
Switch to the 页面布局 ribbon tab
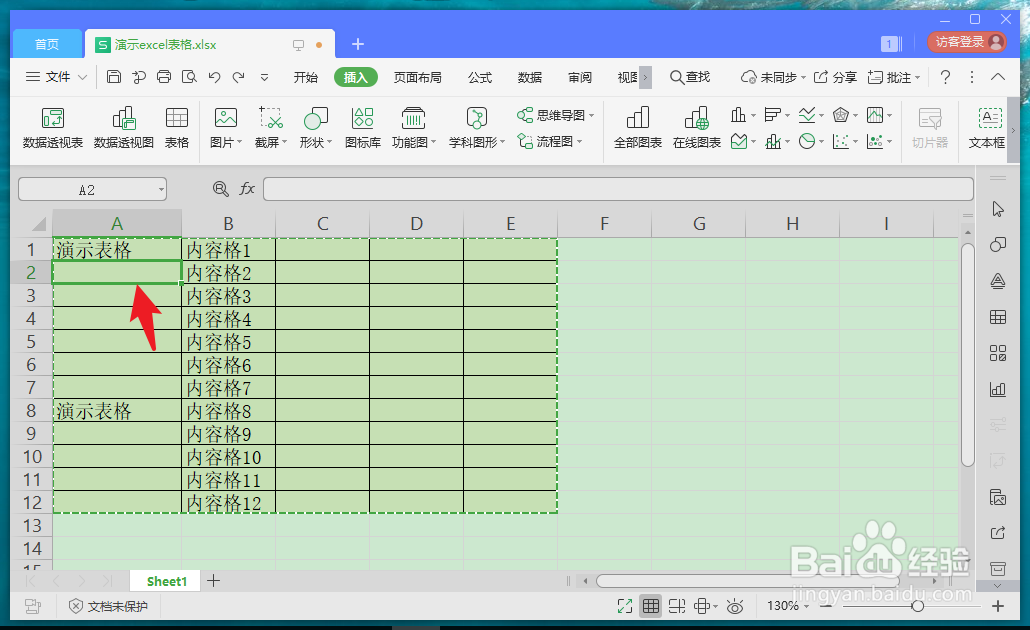point(418,76)
